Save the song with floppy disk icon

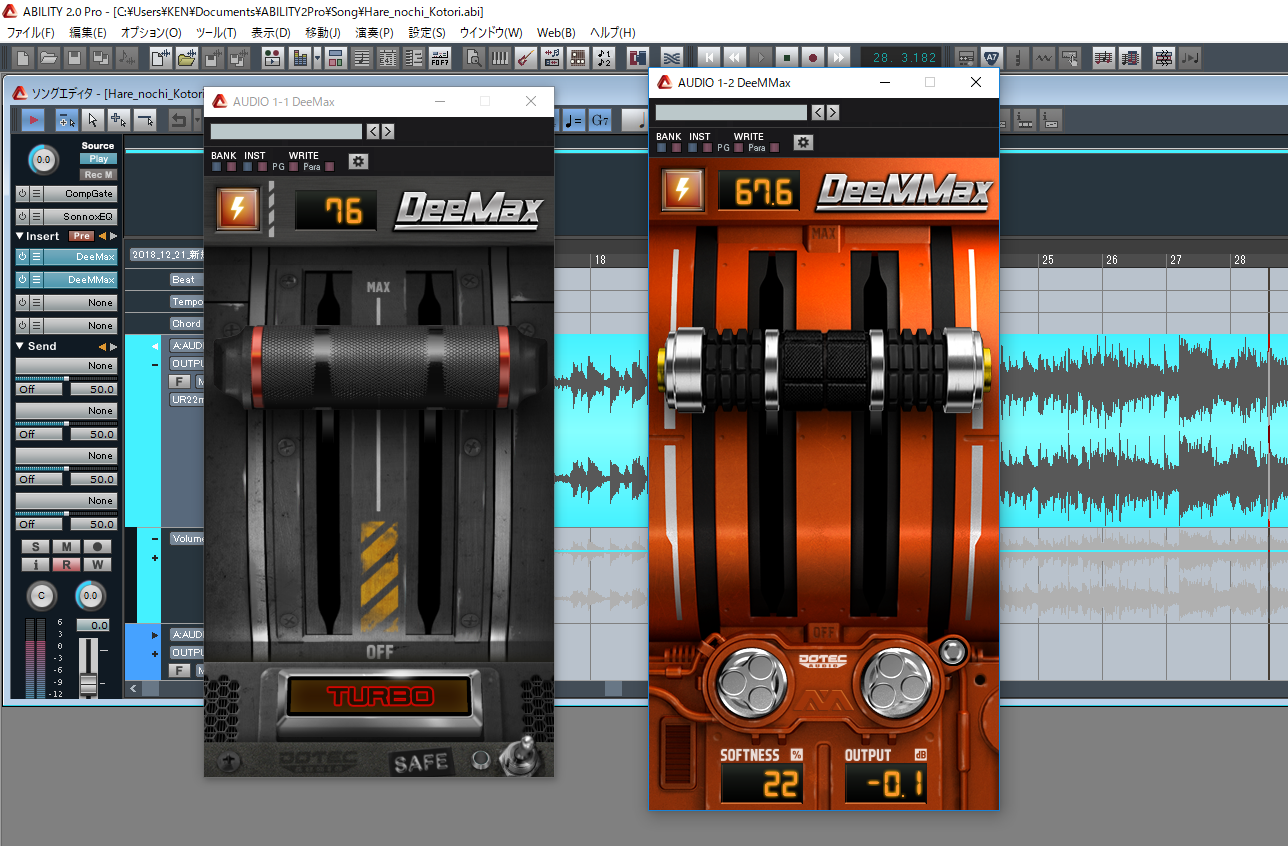point(74,57)
